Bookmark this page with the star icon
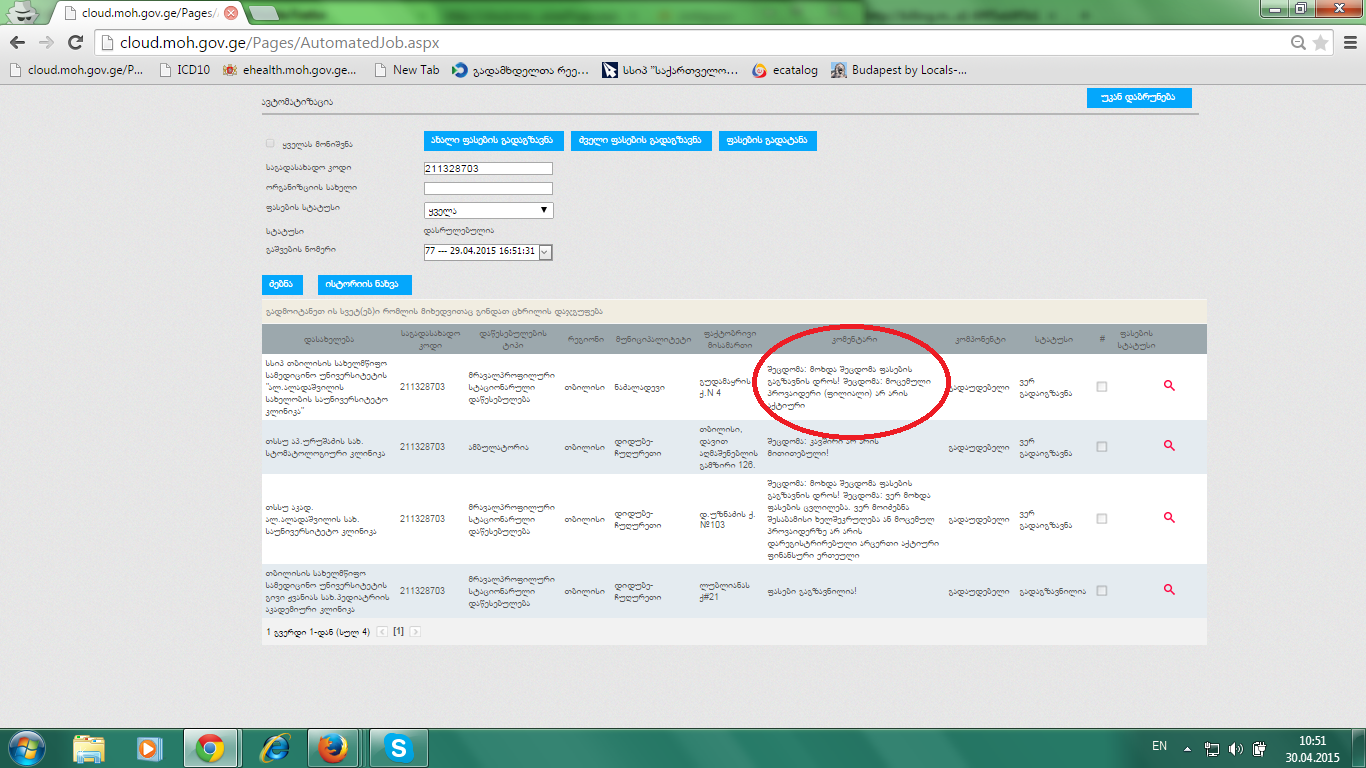This screenshot has width=1366, height=768. (x=1320, y=43)
